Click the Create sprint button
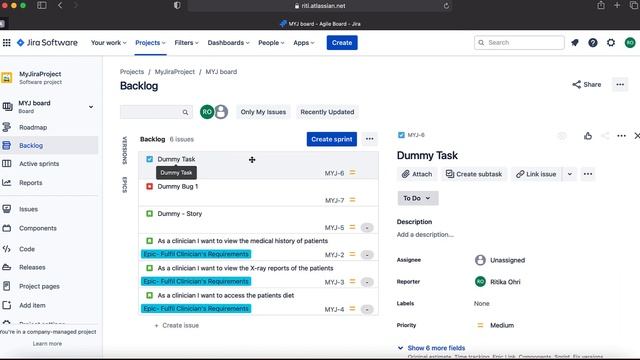Viewport: 640px width, 360px height. tap(332, 139)
